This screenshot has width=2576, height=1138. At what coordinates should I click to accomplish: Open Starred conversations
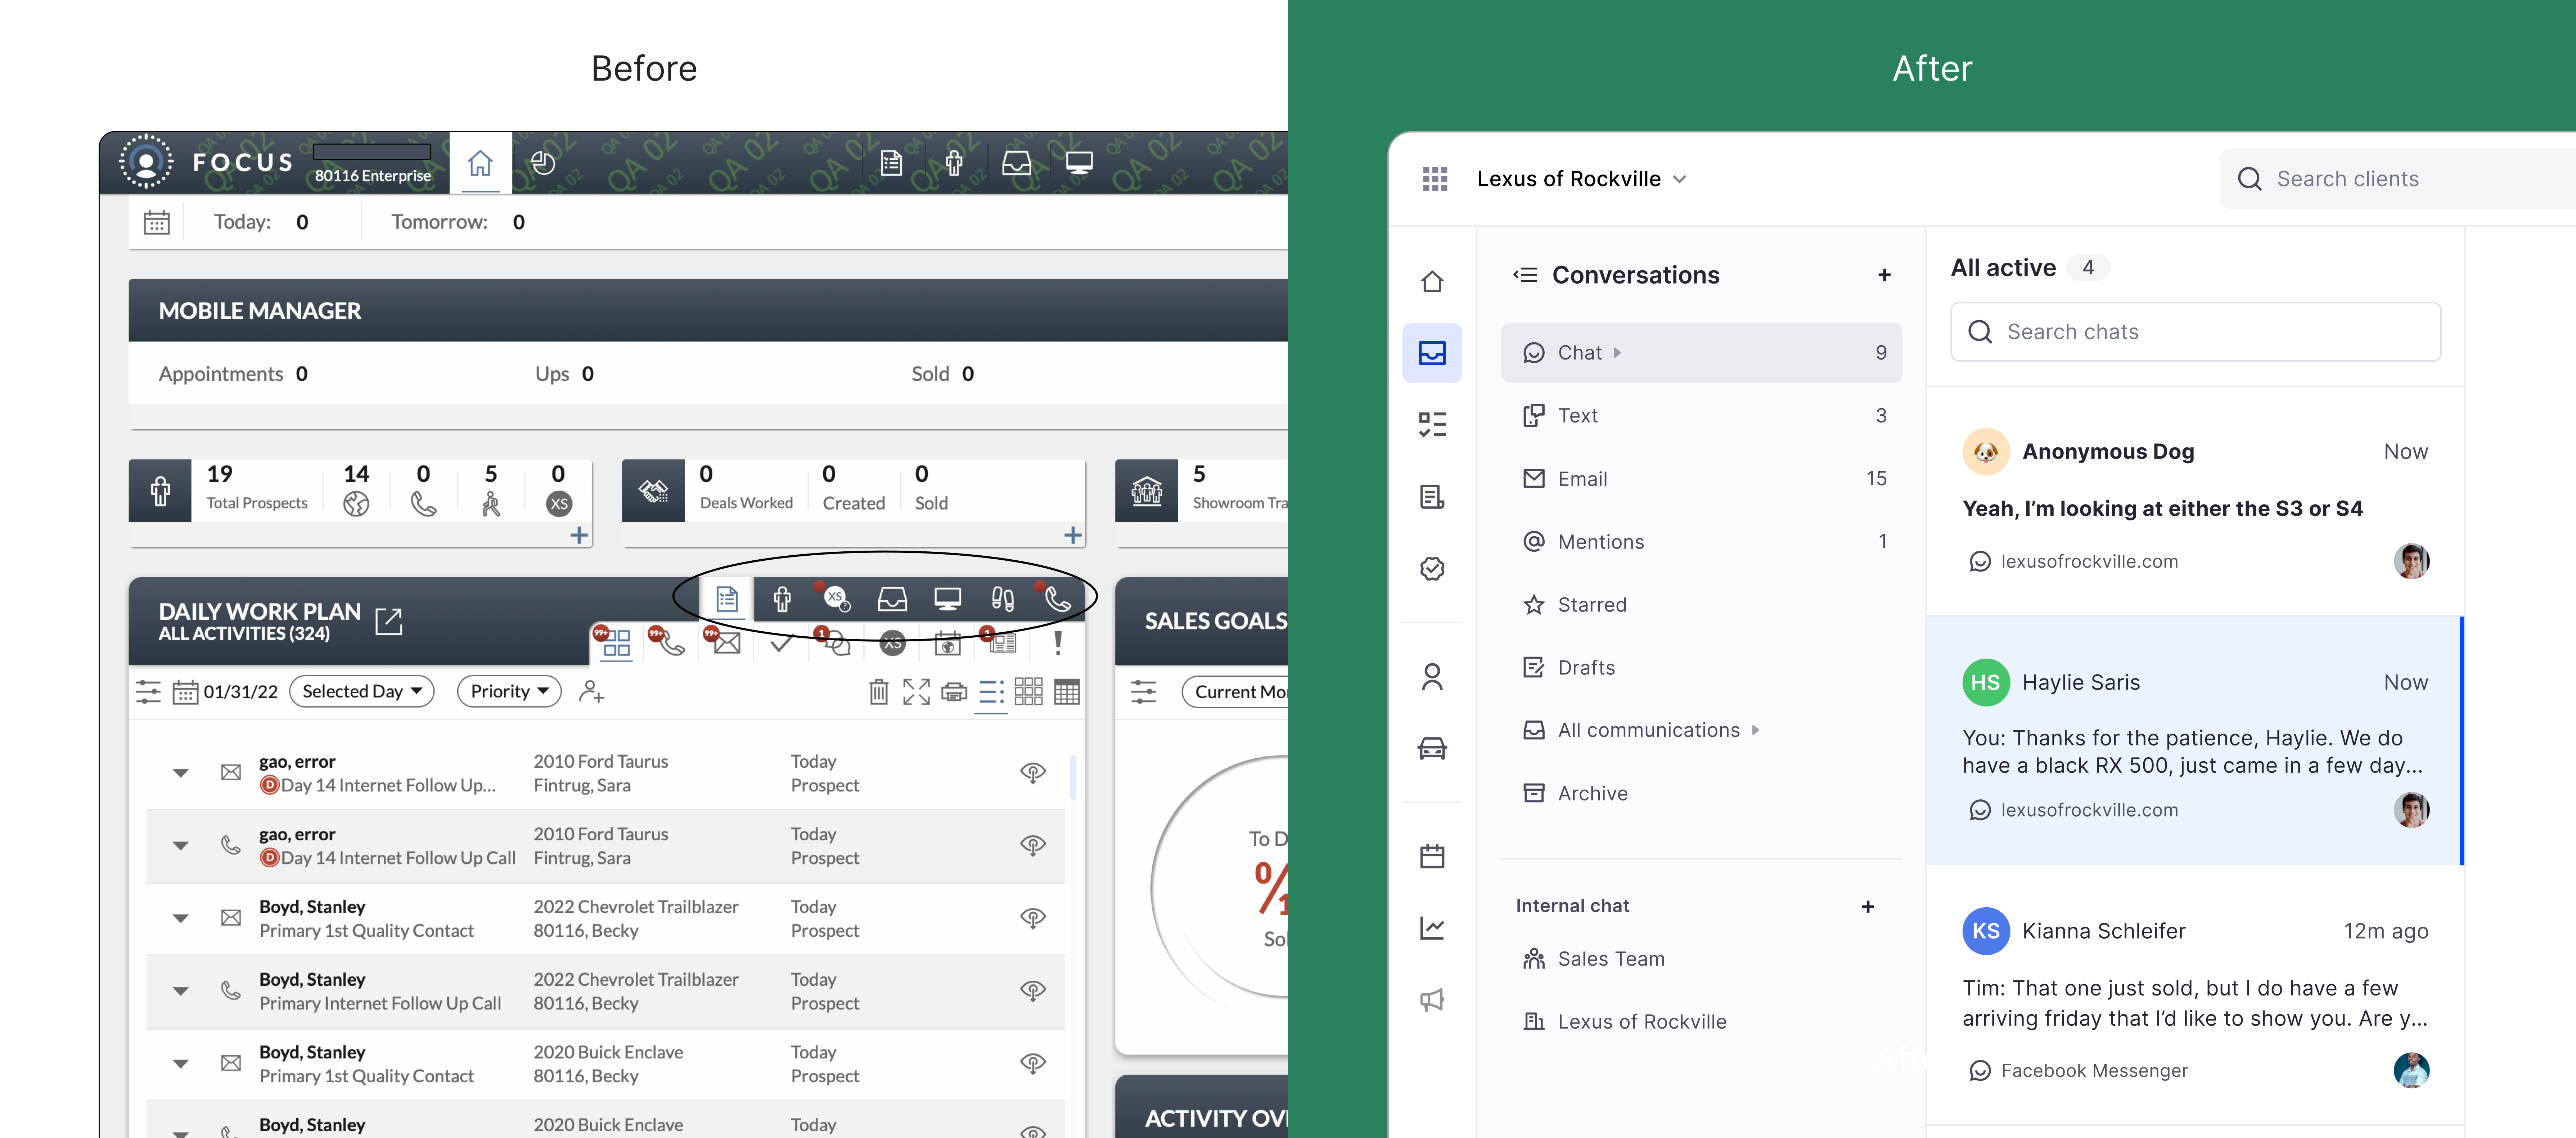[1701, 605]
